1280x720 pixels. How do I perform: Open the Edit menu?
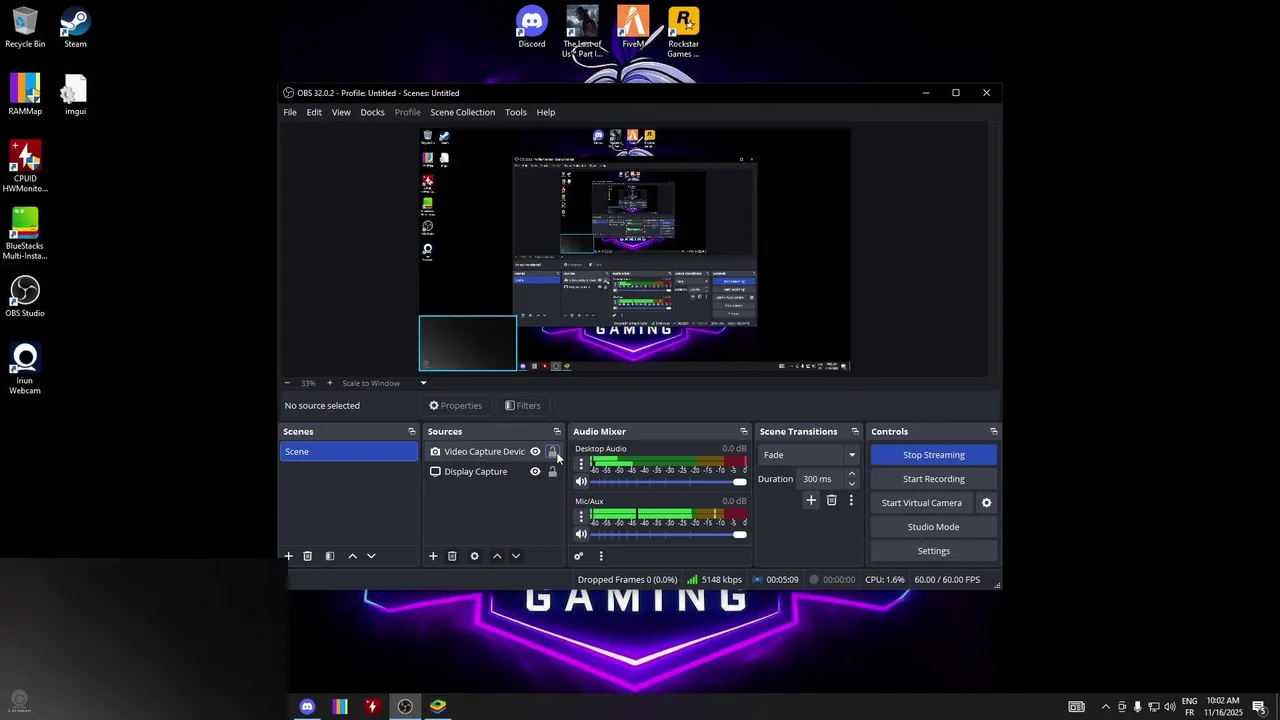click(x=314, y=112)
